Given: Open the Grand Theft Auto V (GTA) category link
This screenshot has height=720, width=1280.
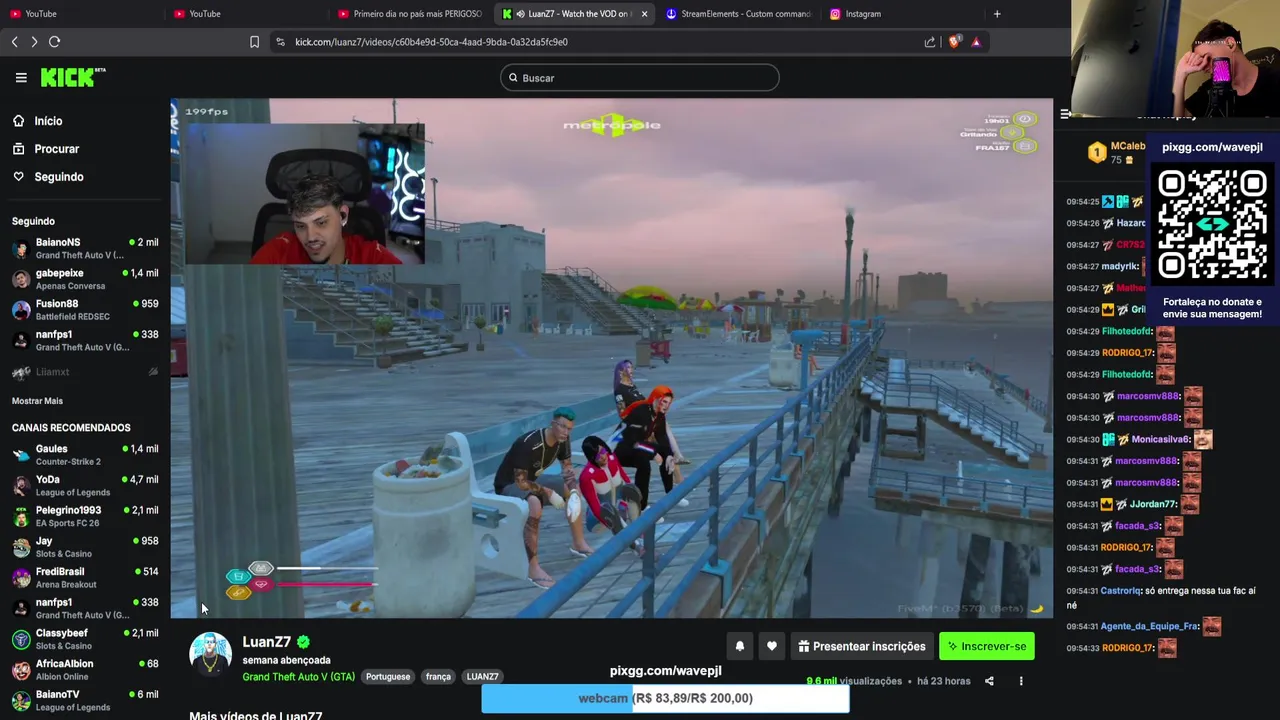Looking at the screenshot, I should [x=298, y=677].
